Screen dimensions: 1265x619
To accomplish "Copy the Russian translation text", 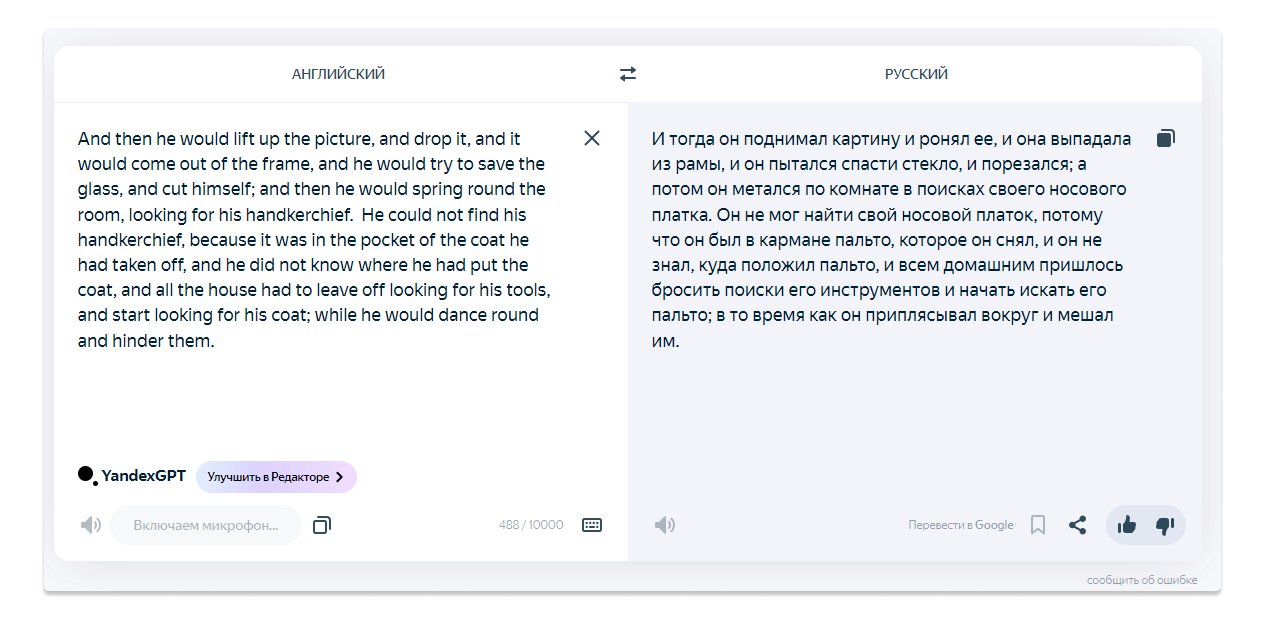I will [1165, 138].
